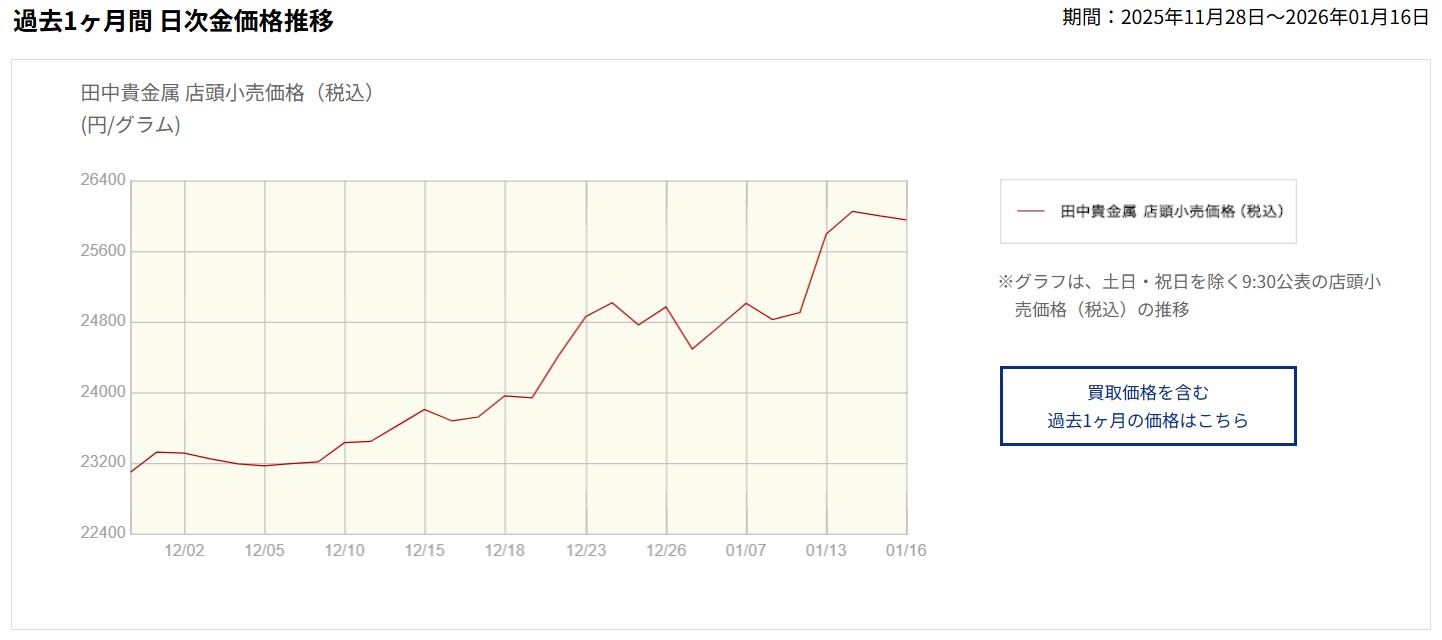Select the 期間 date range text at top right
Screen dimensions: 1442x640
1245,17
